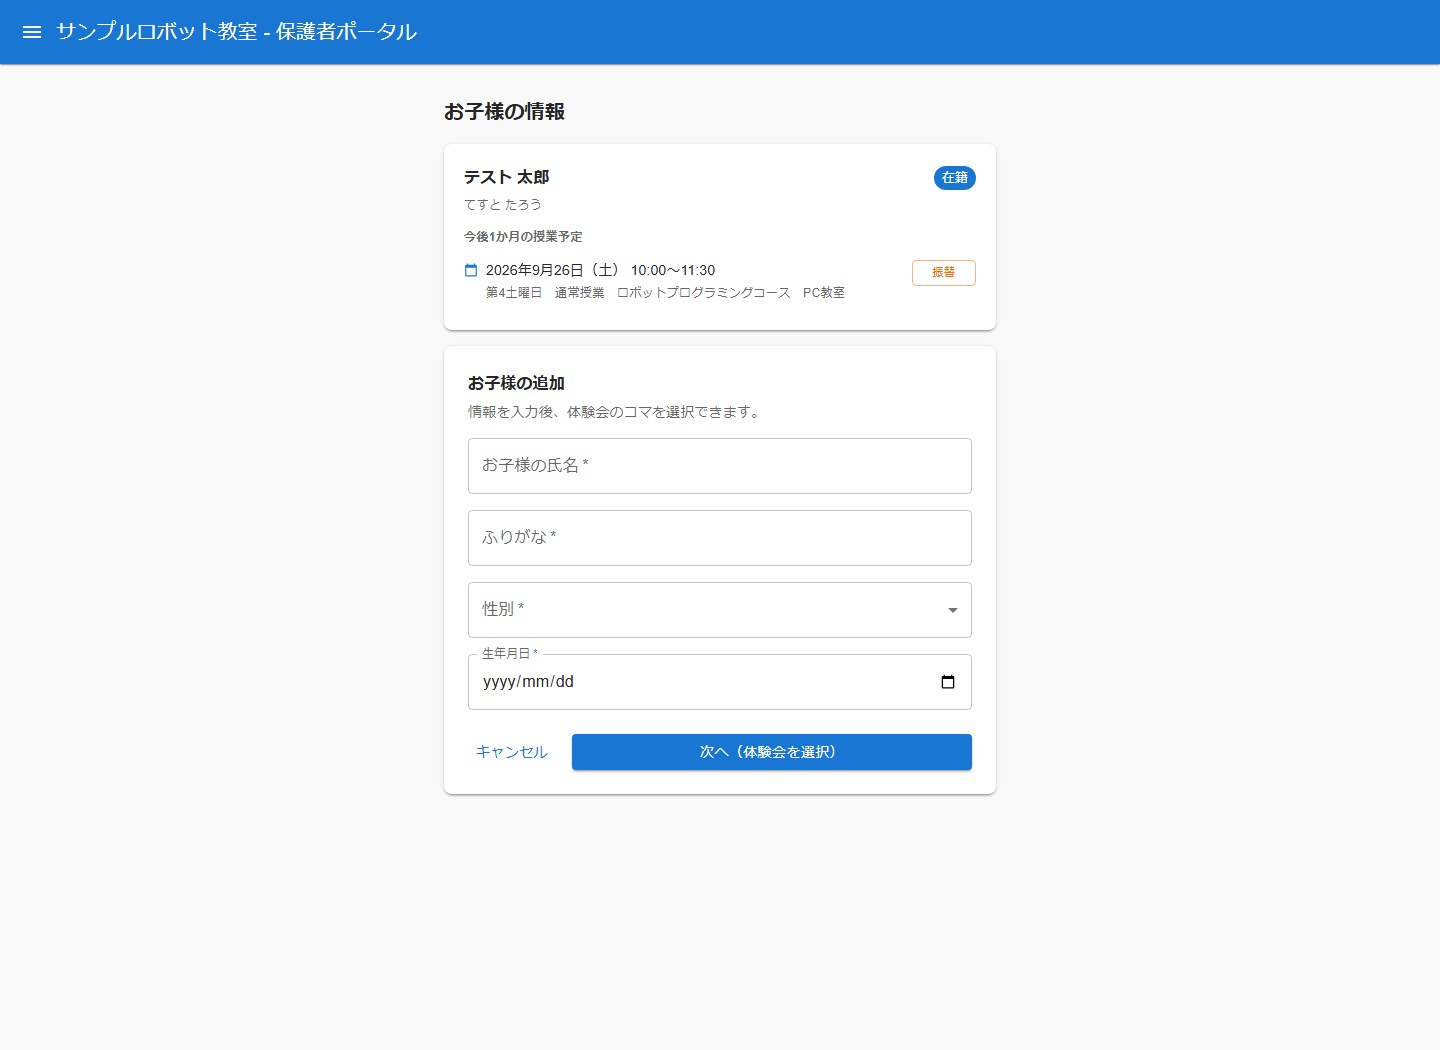The height and width of the screenshot is (1050, 1440).
Task: Click the lesson date 2026年9月26日（土） 10:00～11:30
Action: (601, 270)
